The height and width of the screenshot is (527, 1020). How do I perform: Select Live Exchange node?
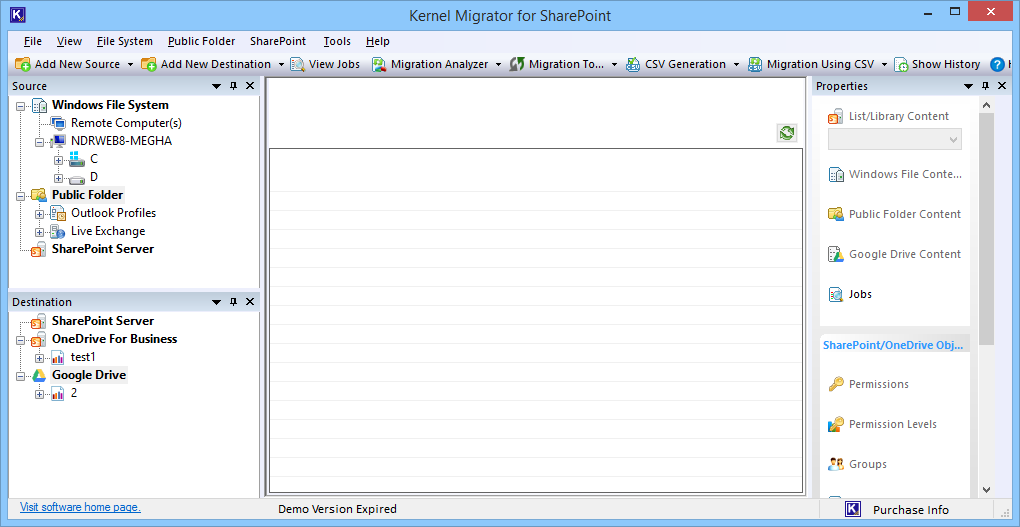click(x=108, y=231)
